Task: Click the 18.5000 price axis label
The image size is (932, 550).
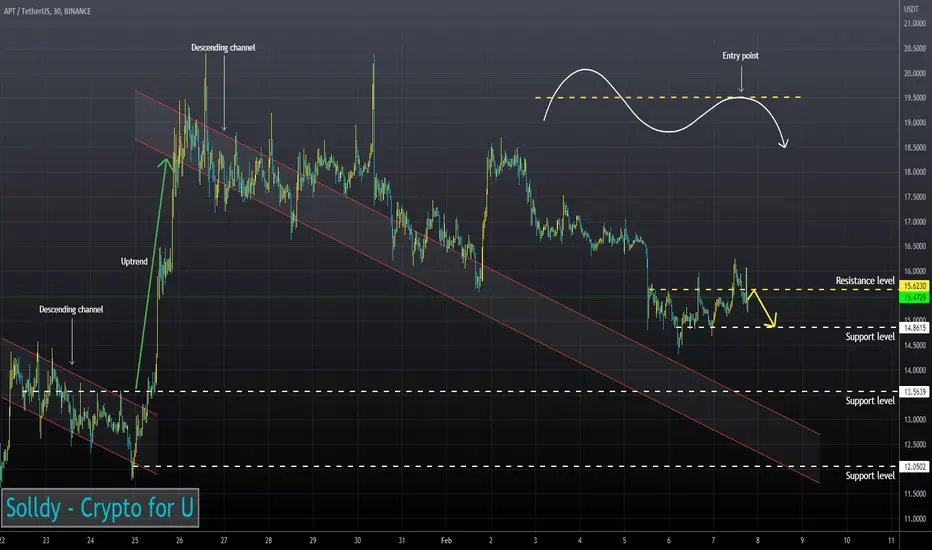Action: tap(915, 147)
